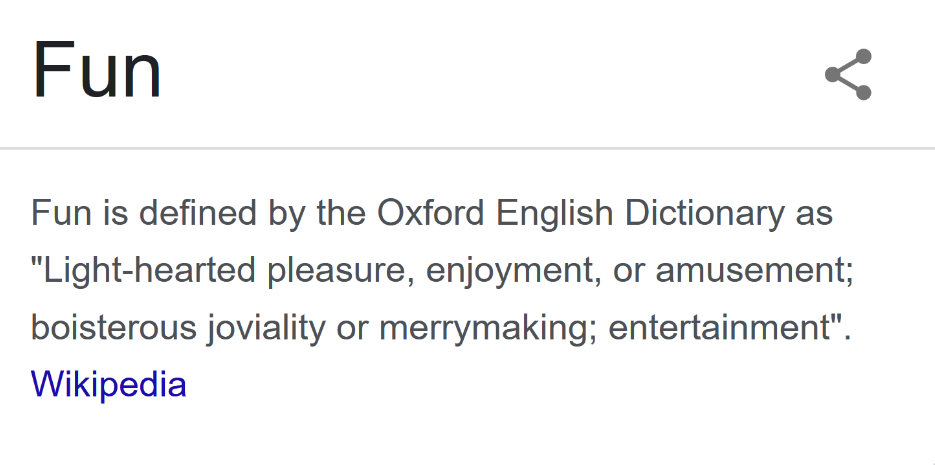Viewport: 935px width, 465px height.
Task: Click the word English in the first line
Action: coord(555,213)
